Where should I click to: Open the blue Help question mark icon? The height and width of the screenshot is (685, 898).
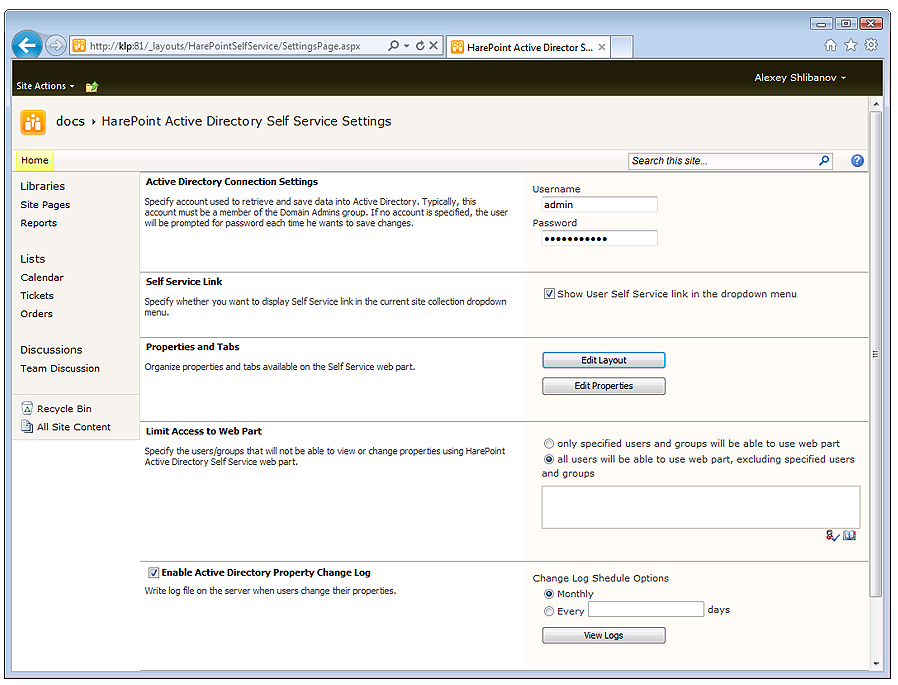coord(857,160)
